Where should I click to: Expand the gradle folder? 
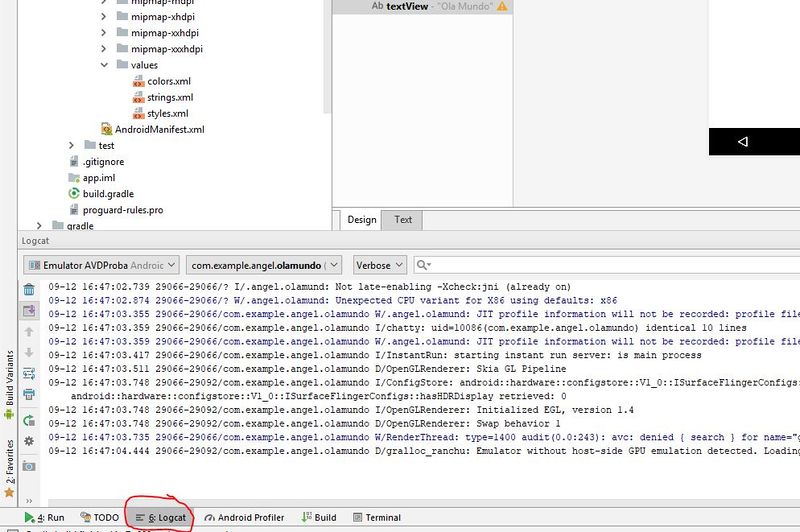(x=39, y=225)
